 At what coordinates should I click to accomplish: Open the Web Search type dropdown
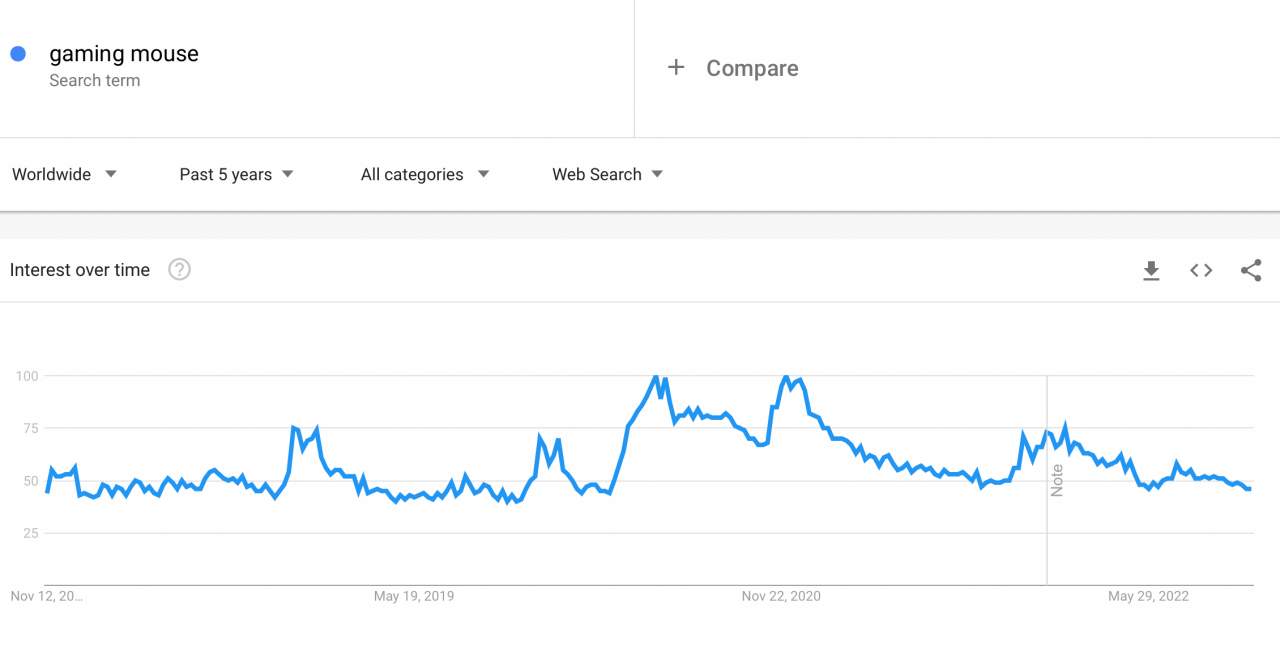[606, 174]
